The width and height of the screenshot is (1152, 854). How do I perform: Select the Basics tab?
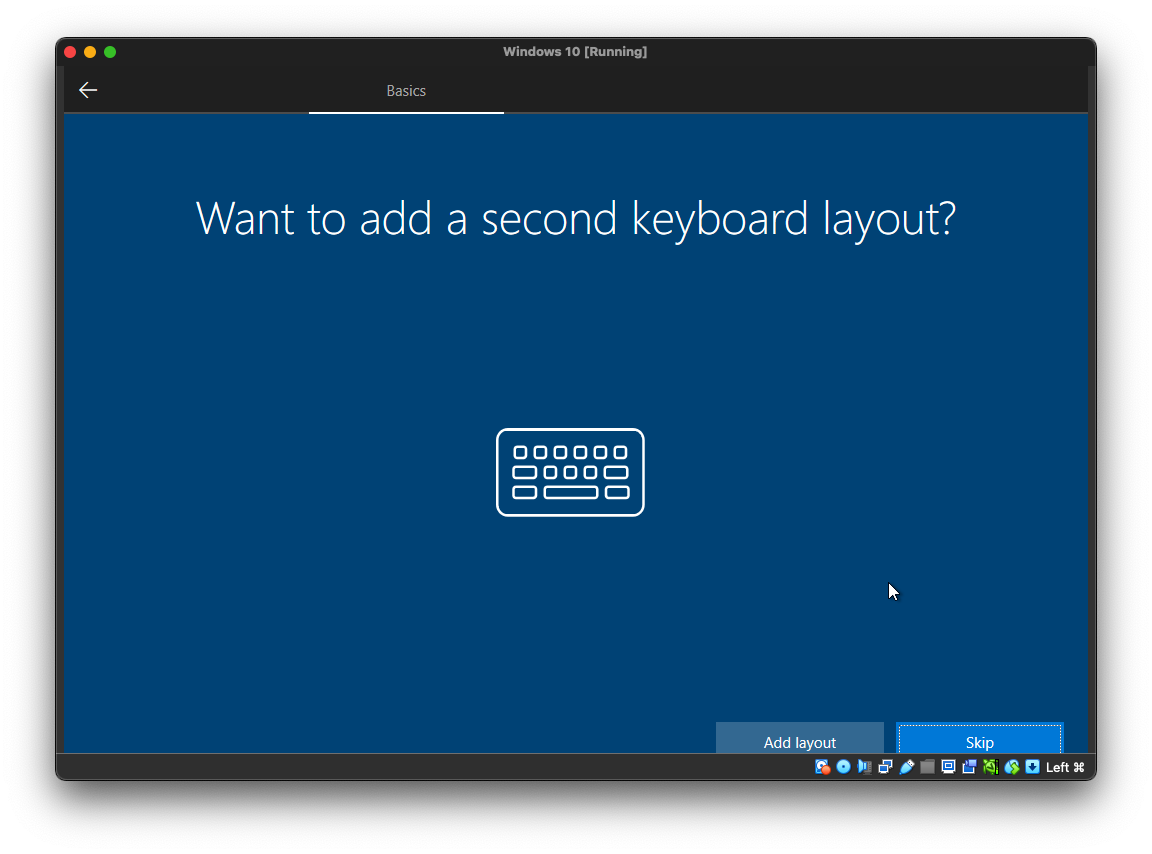point(406,91)
